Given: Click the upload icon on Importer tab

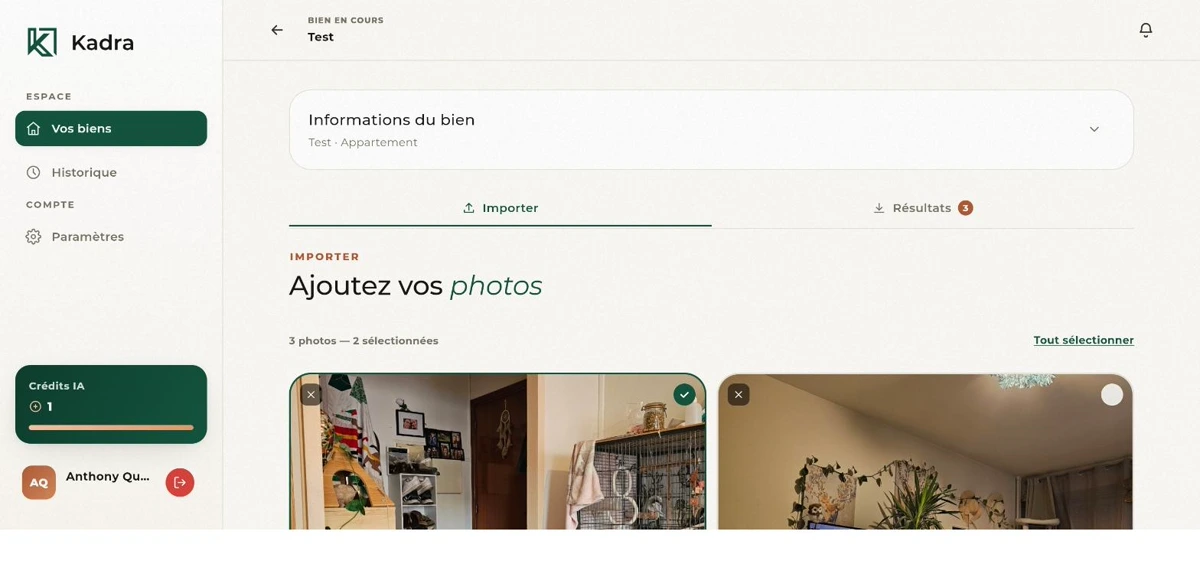Looking at the screenshot, I should pyautogui.click(x=468, y=208).
